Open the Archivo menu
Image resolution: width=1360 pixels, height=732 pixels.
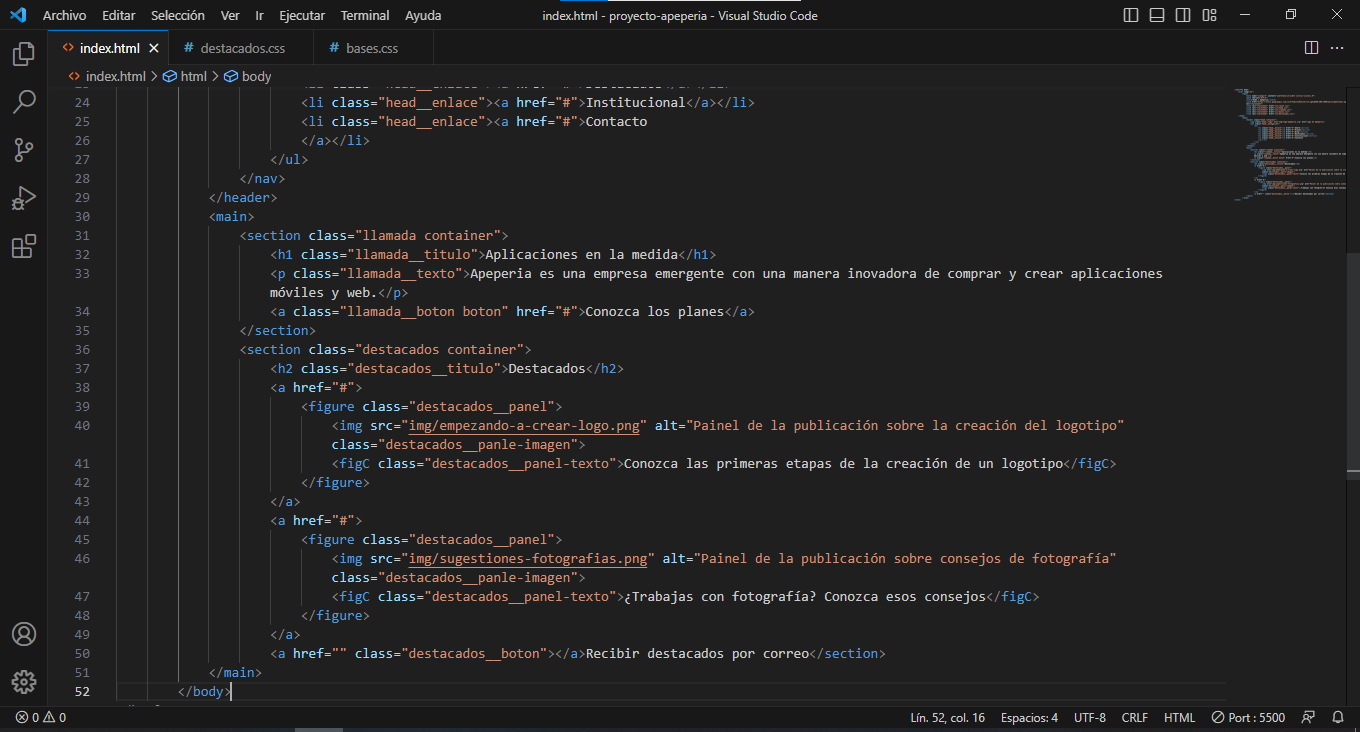pyautogui.click(x=64, y=15)
